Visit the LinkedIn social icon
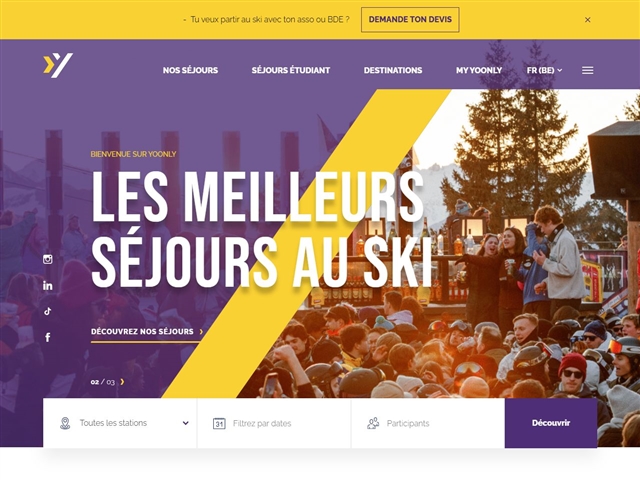The image size is (640, 480). tap(48, 285)
